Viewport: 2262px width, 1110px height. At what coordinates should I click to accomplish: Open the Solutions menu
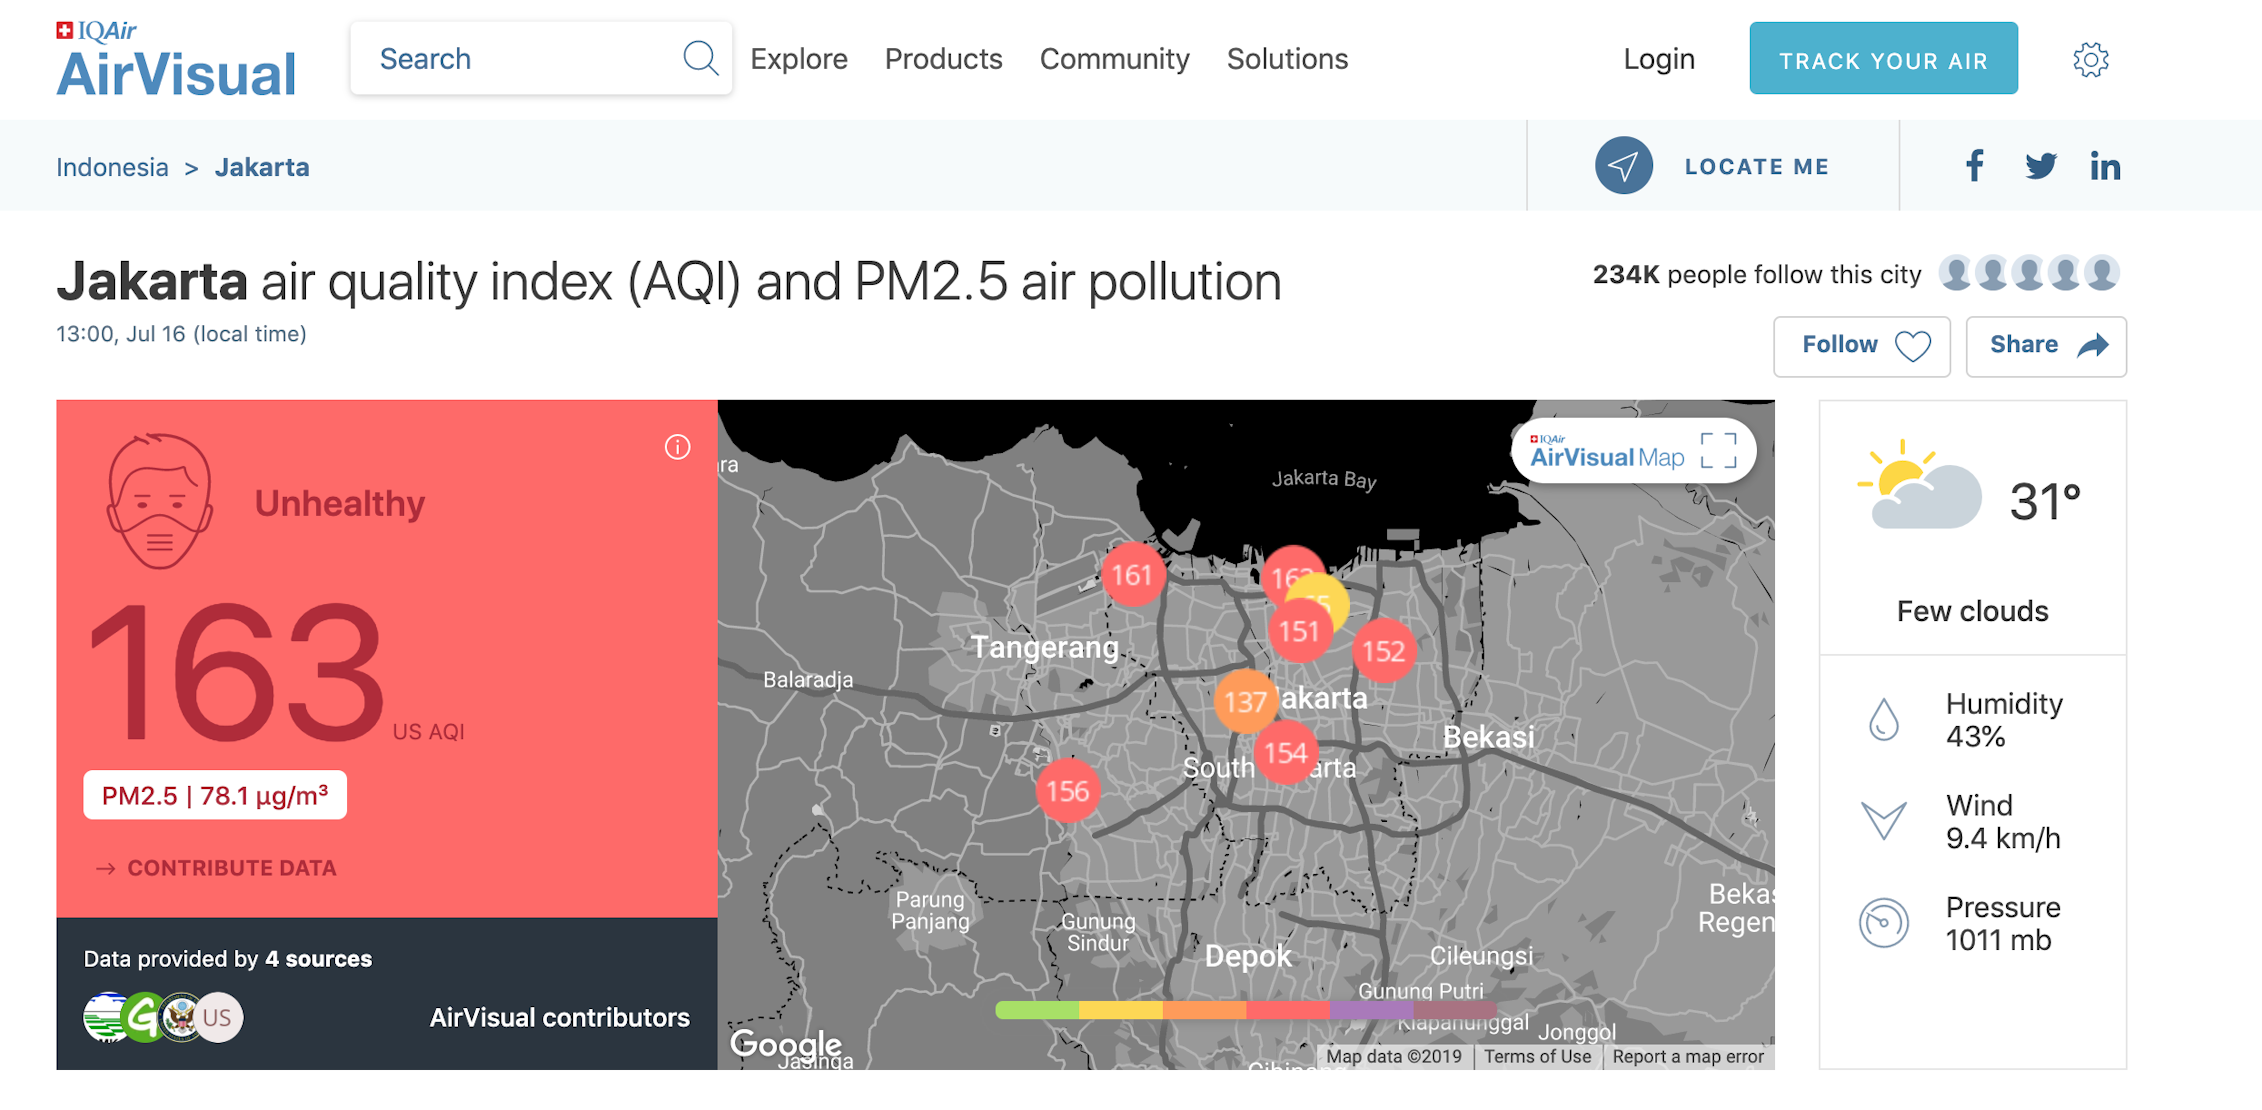pos(1287,59)
